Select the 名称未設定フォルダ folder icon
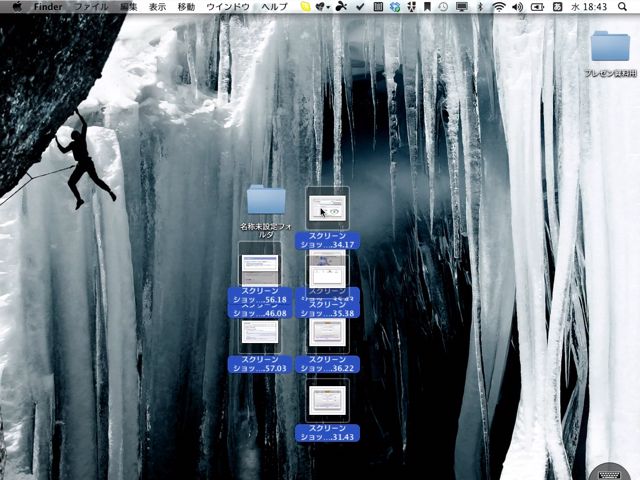The height and width of the screenshot is (480, 640). click(266, 199)
